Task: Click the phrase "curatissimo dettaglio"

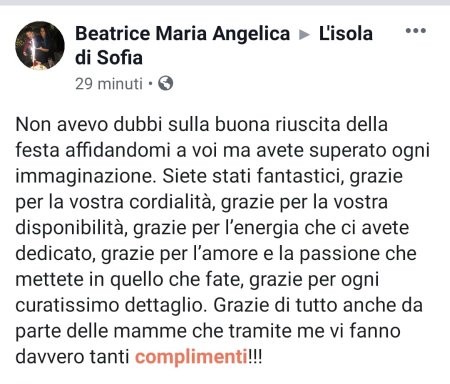Action: (109, 306)
